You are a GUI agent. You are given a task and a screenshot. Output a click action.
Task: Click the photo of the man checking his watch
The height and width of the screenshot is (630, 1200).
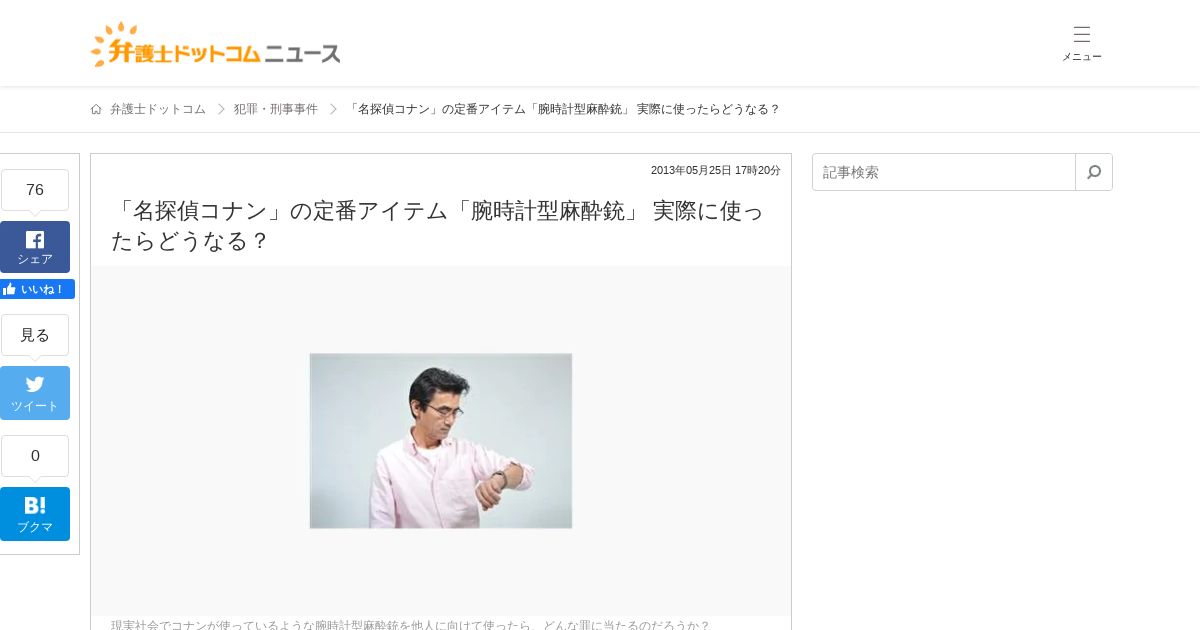[441, 441]
